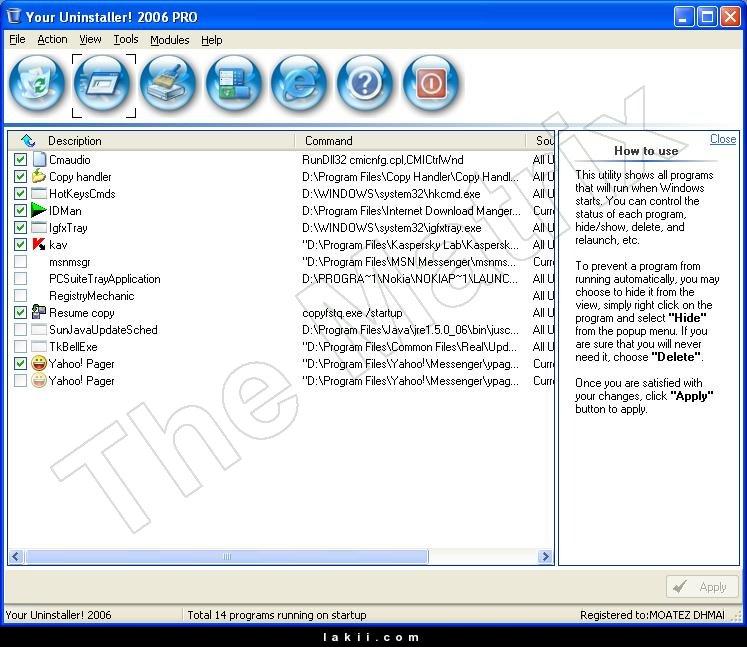Click the HotKeysCmds window icon
Viewport: 747px width, 647px height.
(x=39, y=193)
